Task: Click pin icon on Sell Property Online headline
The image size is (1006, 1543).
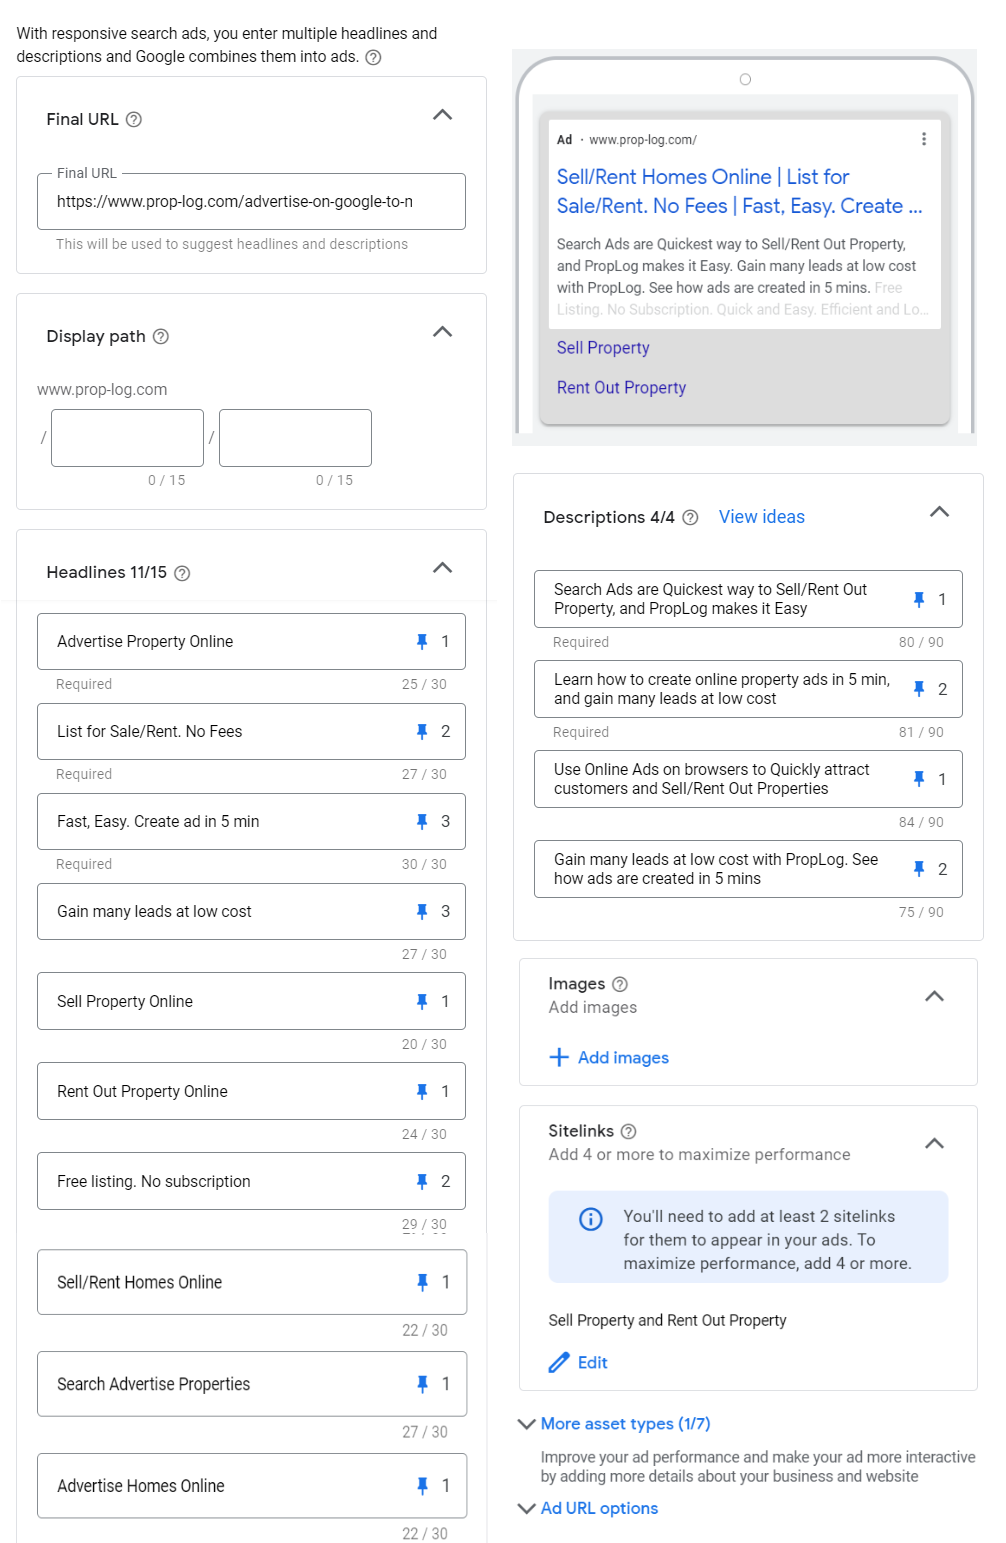Action: coord(422,1001)
